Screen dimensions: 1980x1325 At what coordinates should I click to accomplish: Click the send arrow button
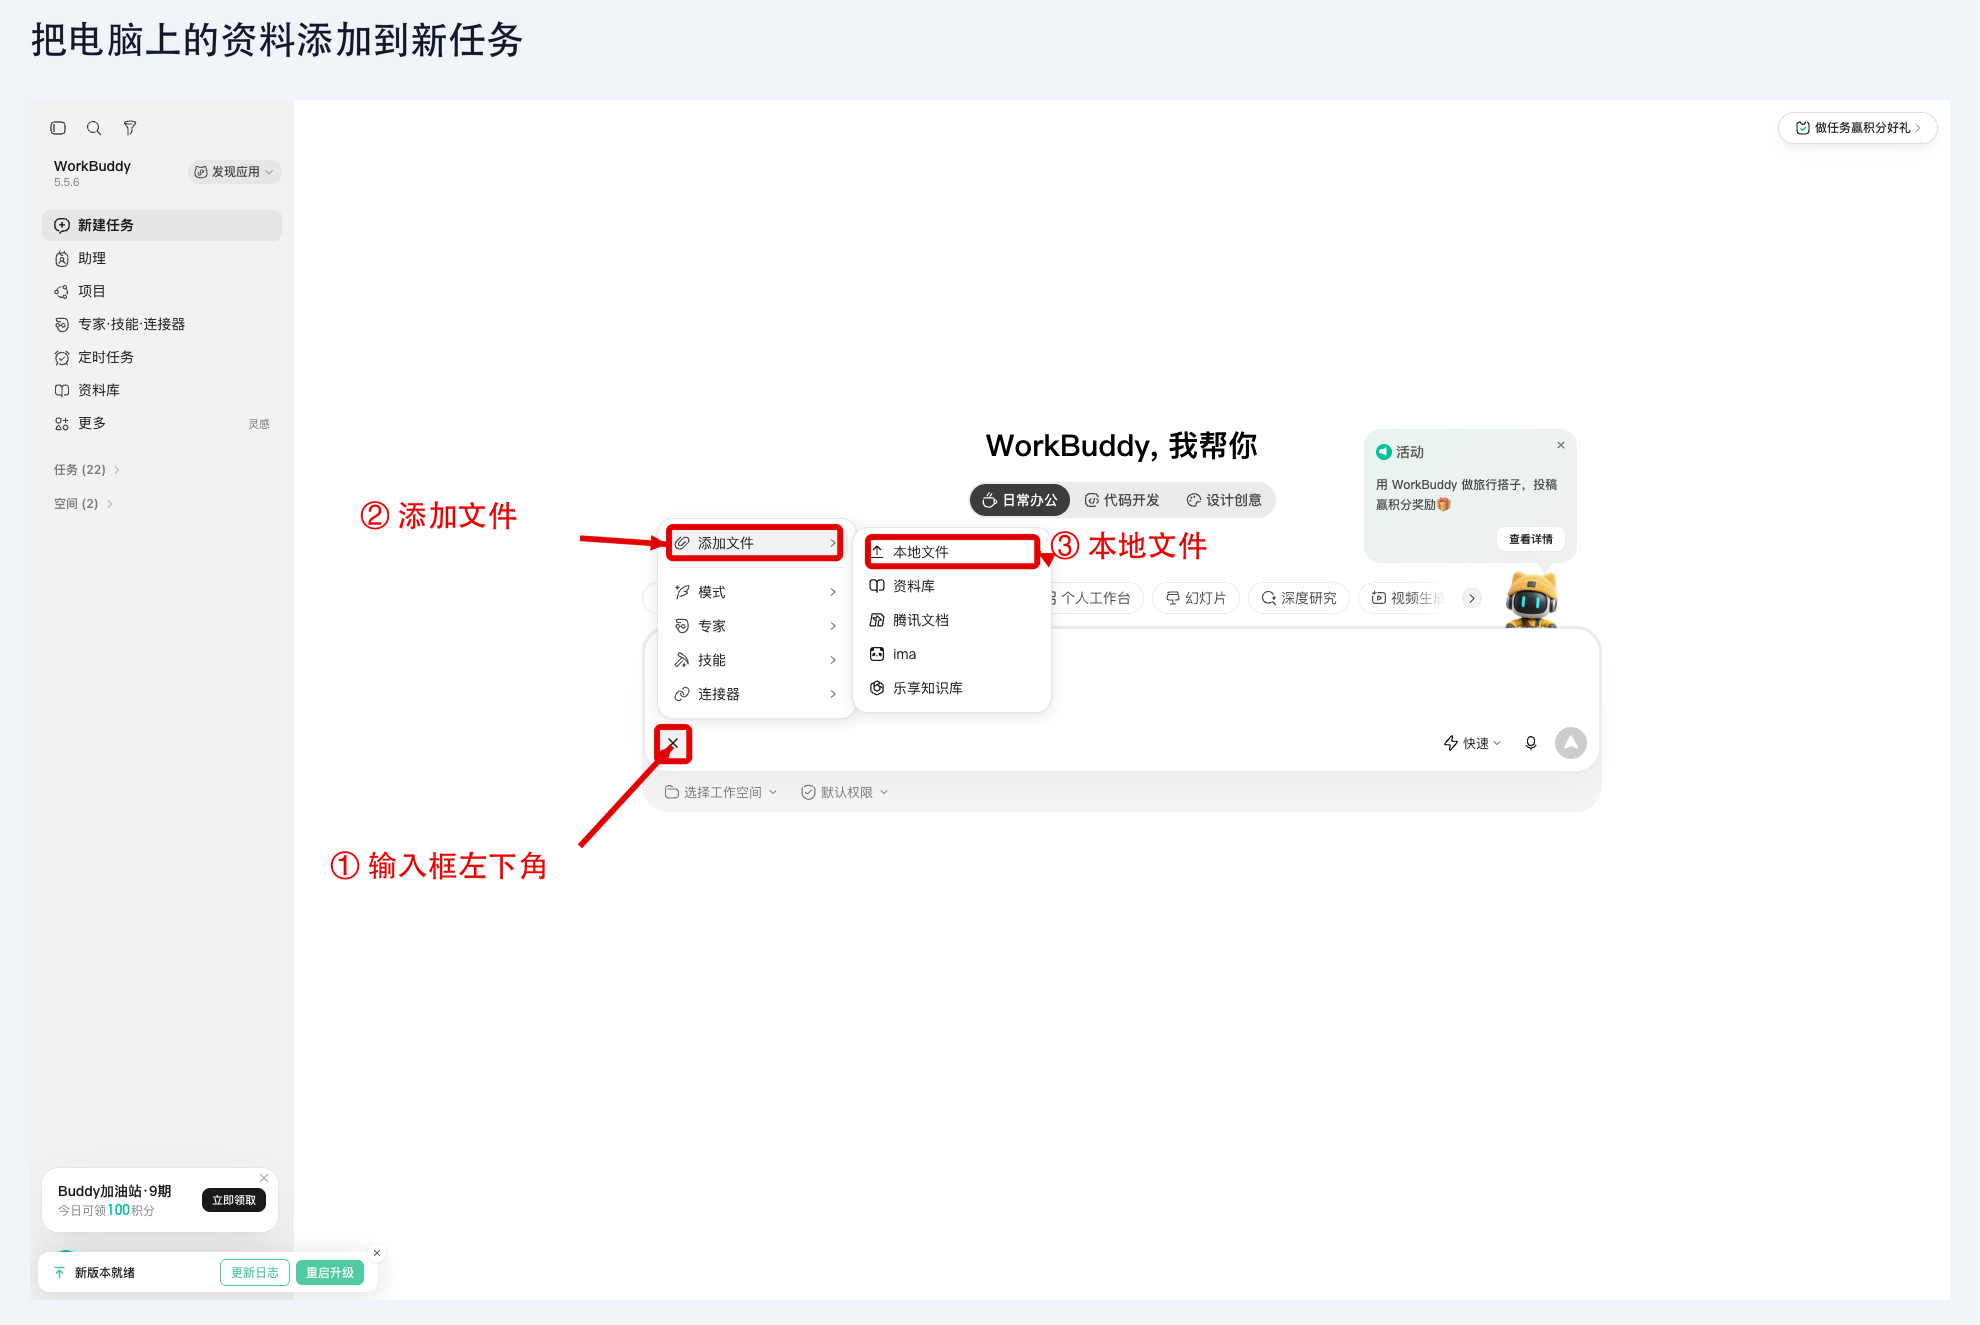click(x=1571, y=743)
